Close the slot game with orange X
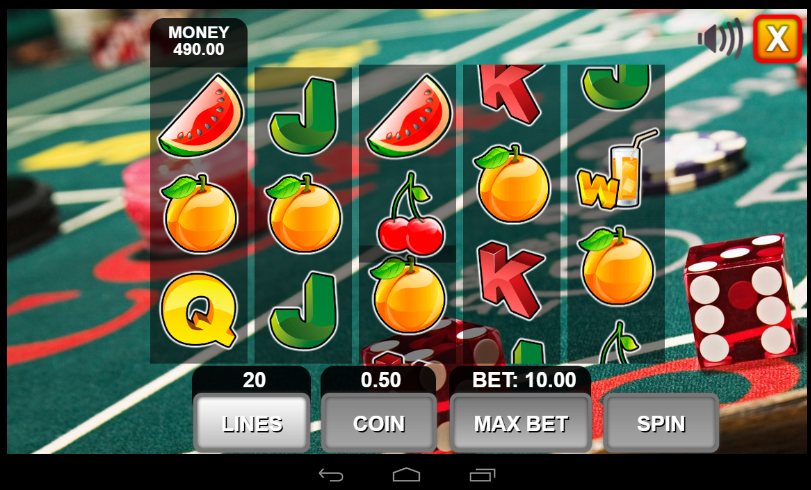 pyautogui.click(x=777, y=39)
